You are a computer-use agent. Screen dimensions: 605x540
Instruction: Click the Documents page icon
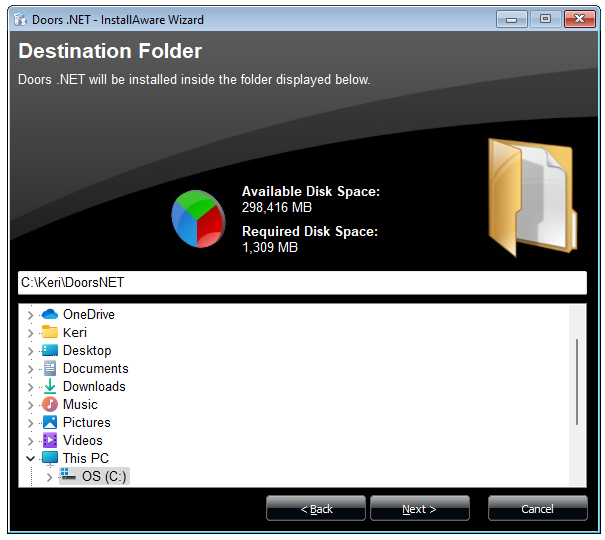(50, 368)
